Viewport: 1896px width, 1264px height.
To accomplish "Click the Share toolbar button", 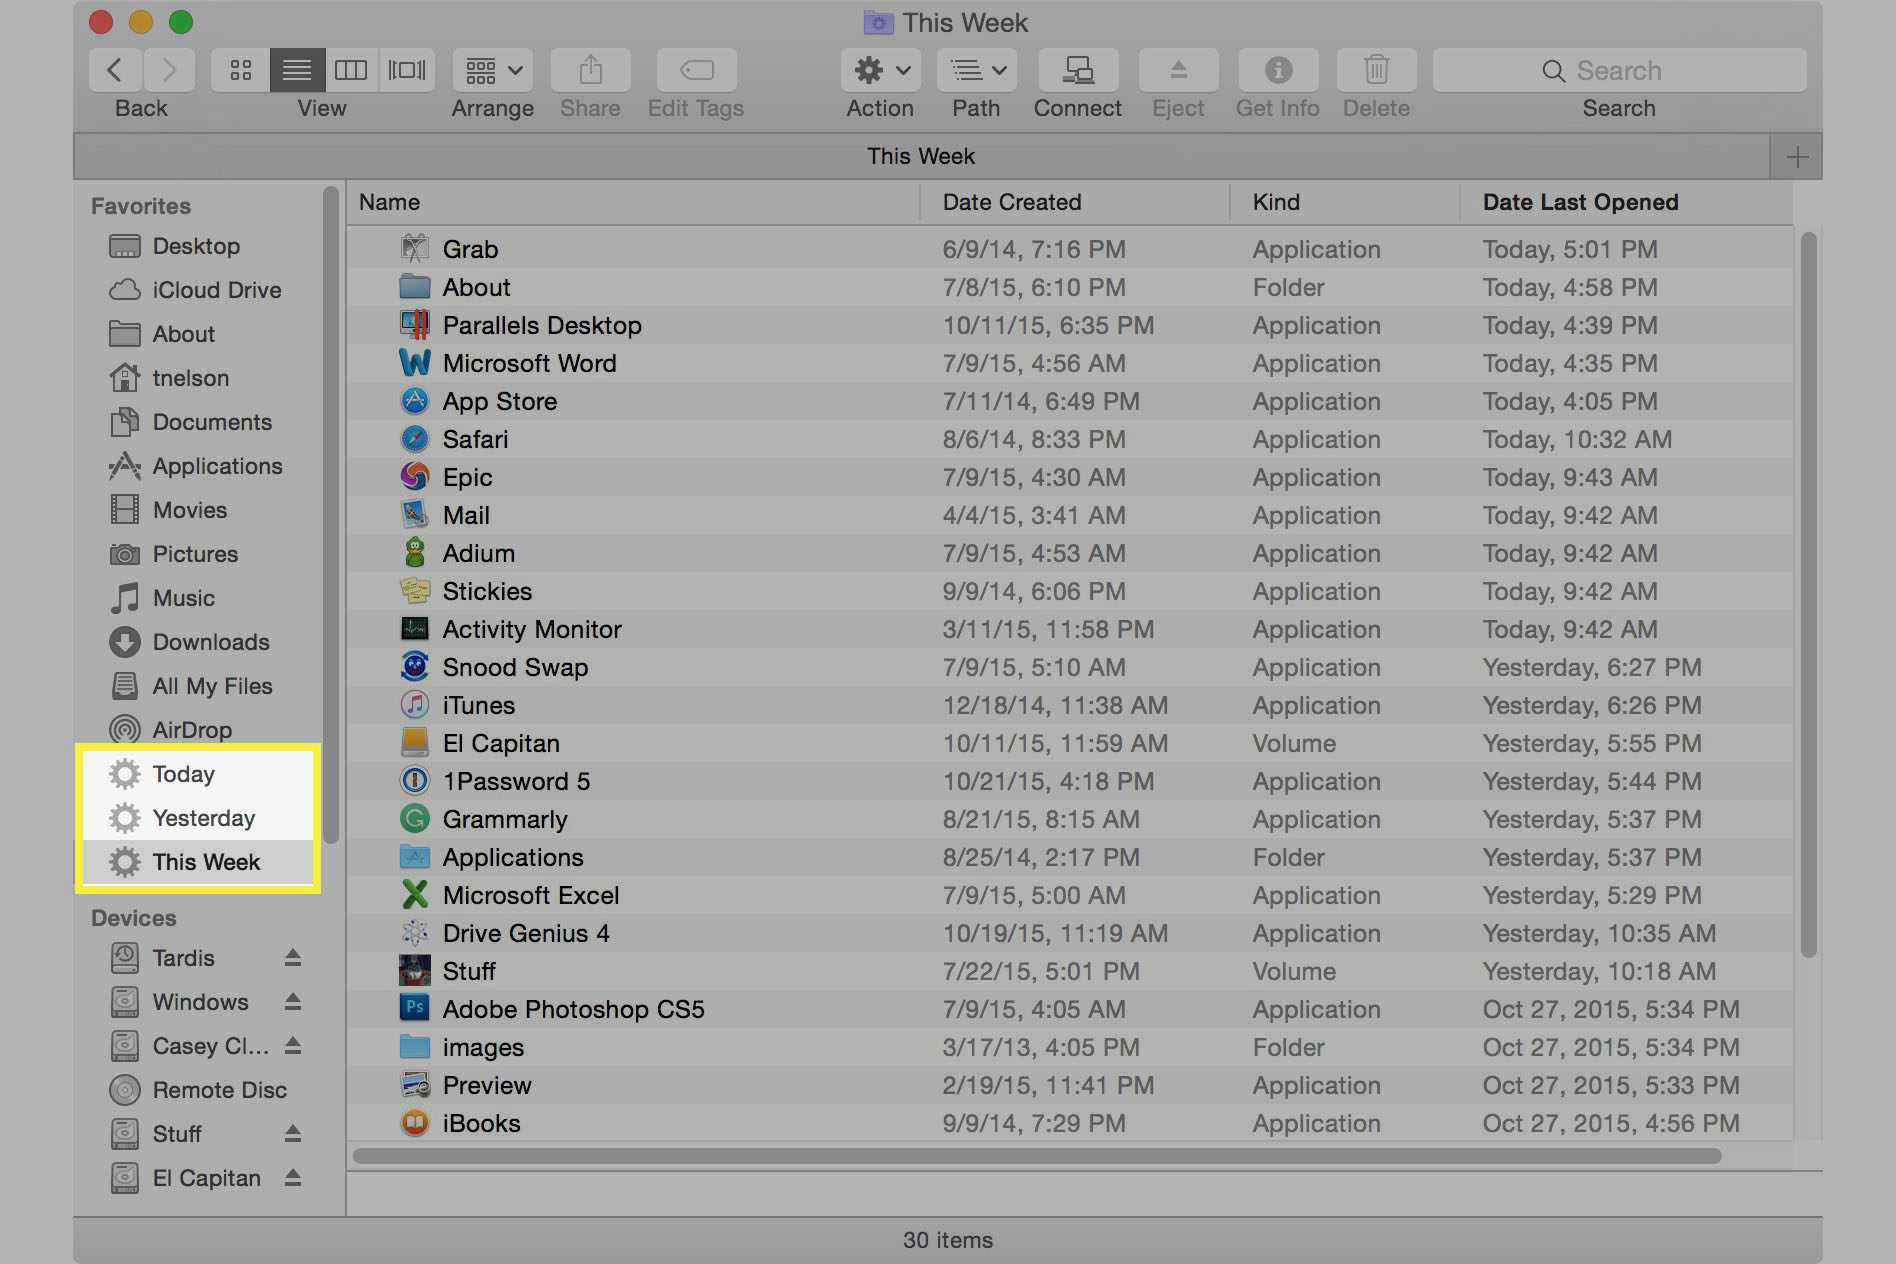I will (590, 70).
